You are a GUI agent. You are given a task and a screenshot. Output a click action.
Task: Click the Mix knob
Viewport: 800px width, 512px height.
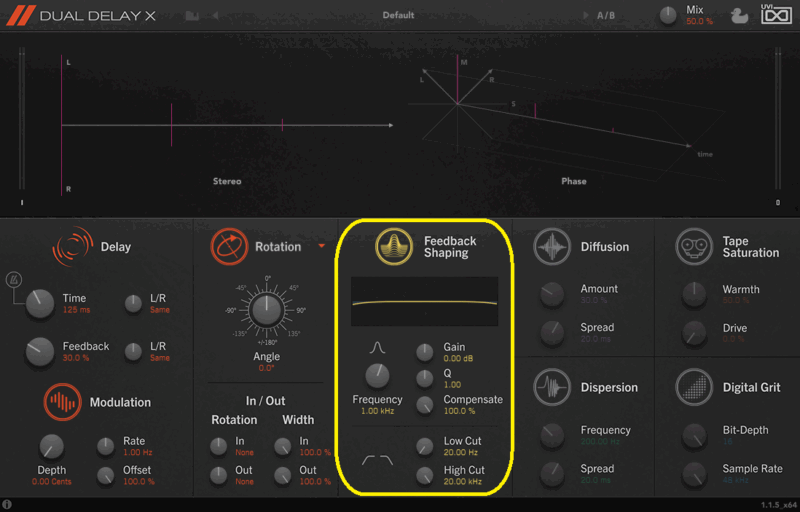668,16
